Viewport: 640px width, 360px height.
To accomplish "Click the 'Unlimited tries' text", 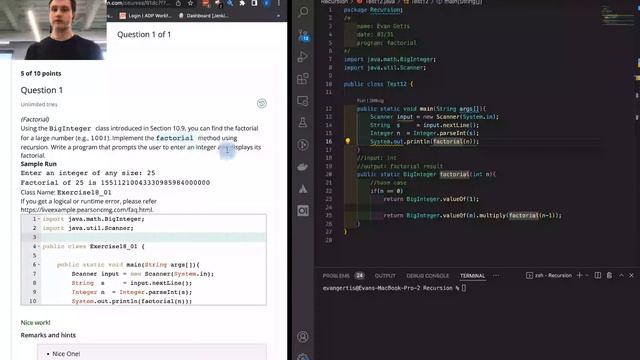I will tap(39, 104).
